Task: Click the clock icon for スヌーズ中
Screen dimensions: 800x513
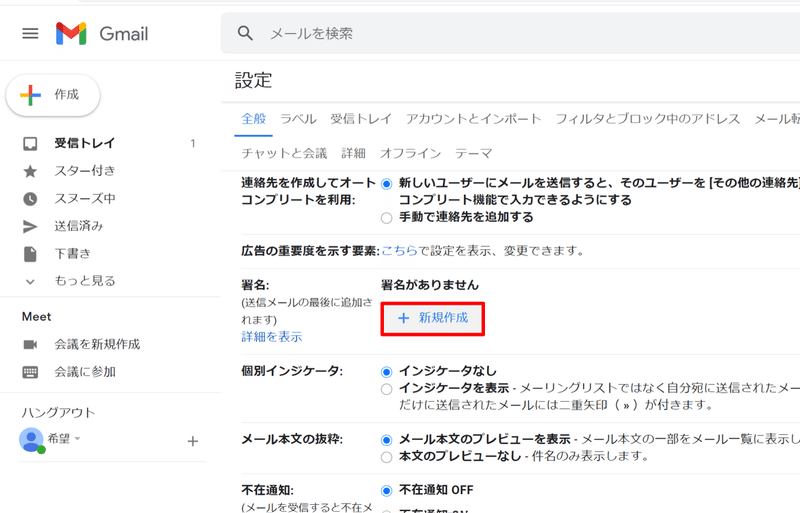Action: (30, 199)
